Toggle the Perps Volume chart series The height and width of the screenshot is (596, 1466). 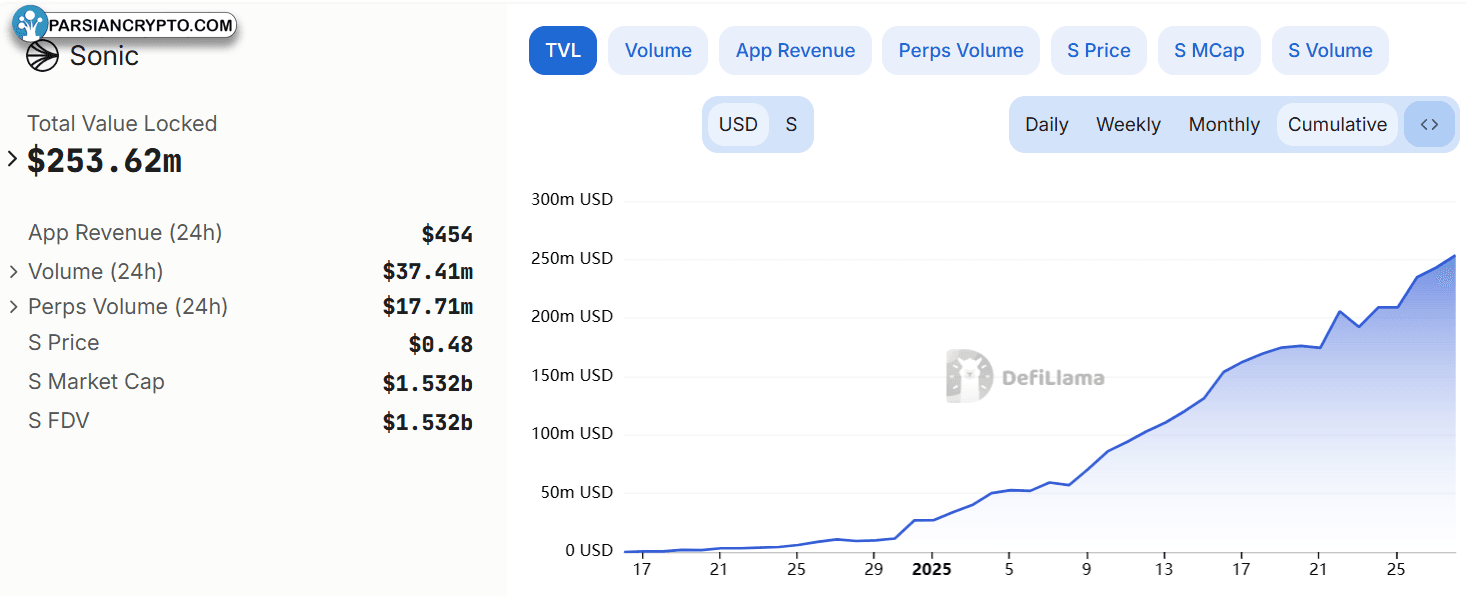[961, 51]
